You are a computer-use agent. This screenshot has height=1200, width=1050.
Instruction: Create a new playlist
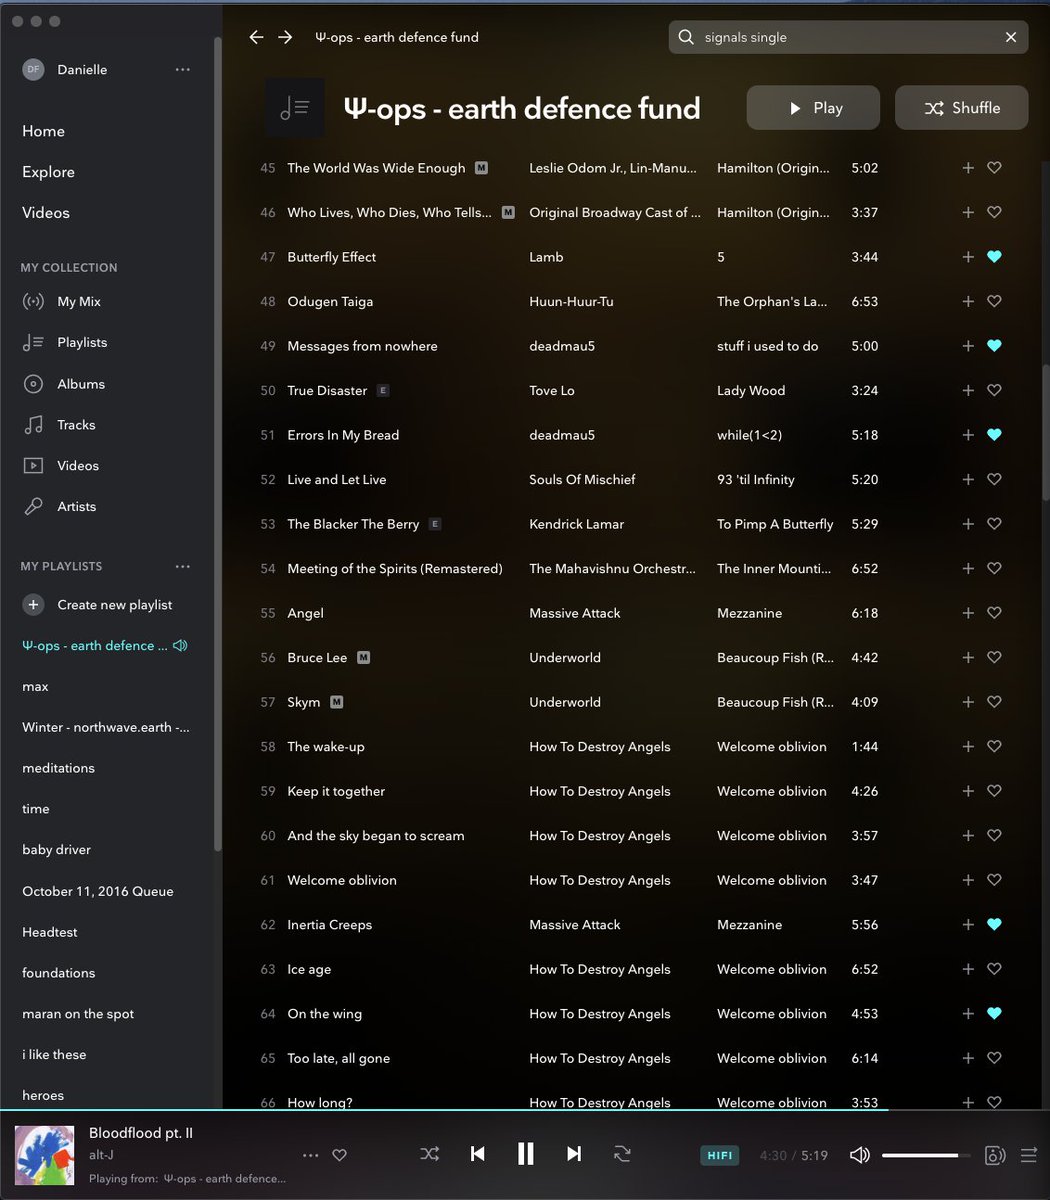pyautogui.click(x=97, y=605)
